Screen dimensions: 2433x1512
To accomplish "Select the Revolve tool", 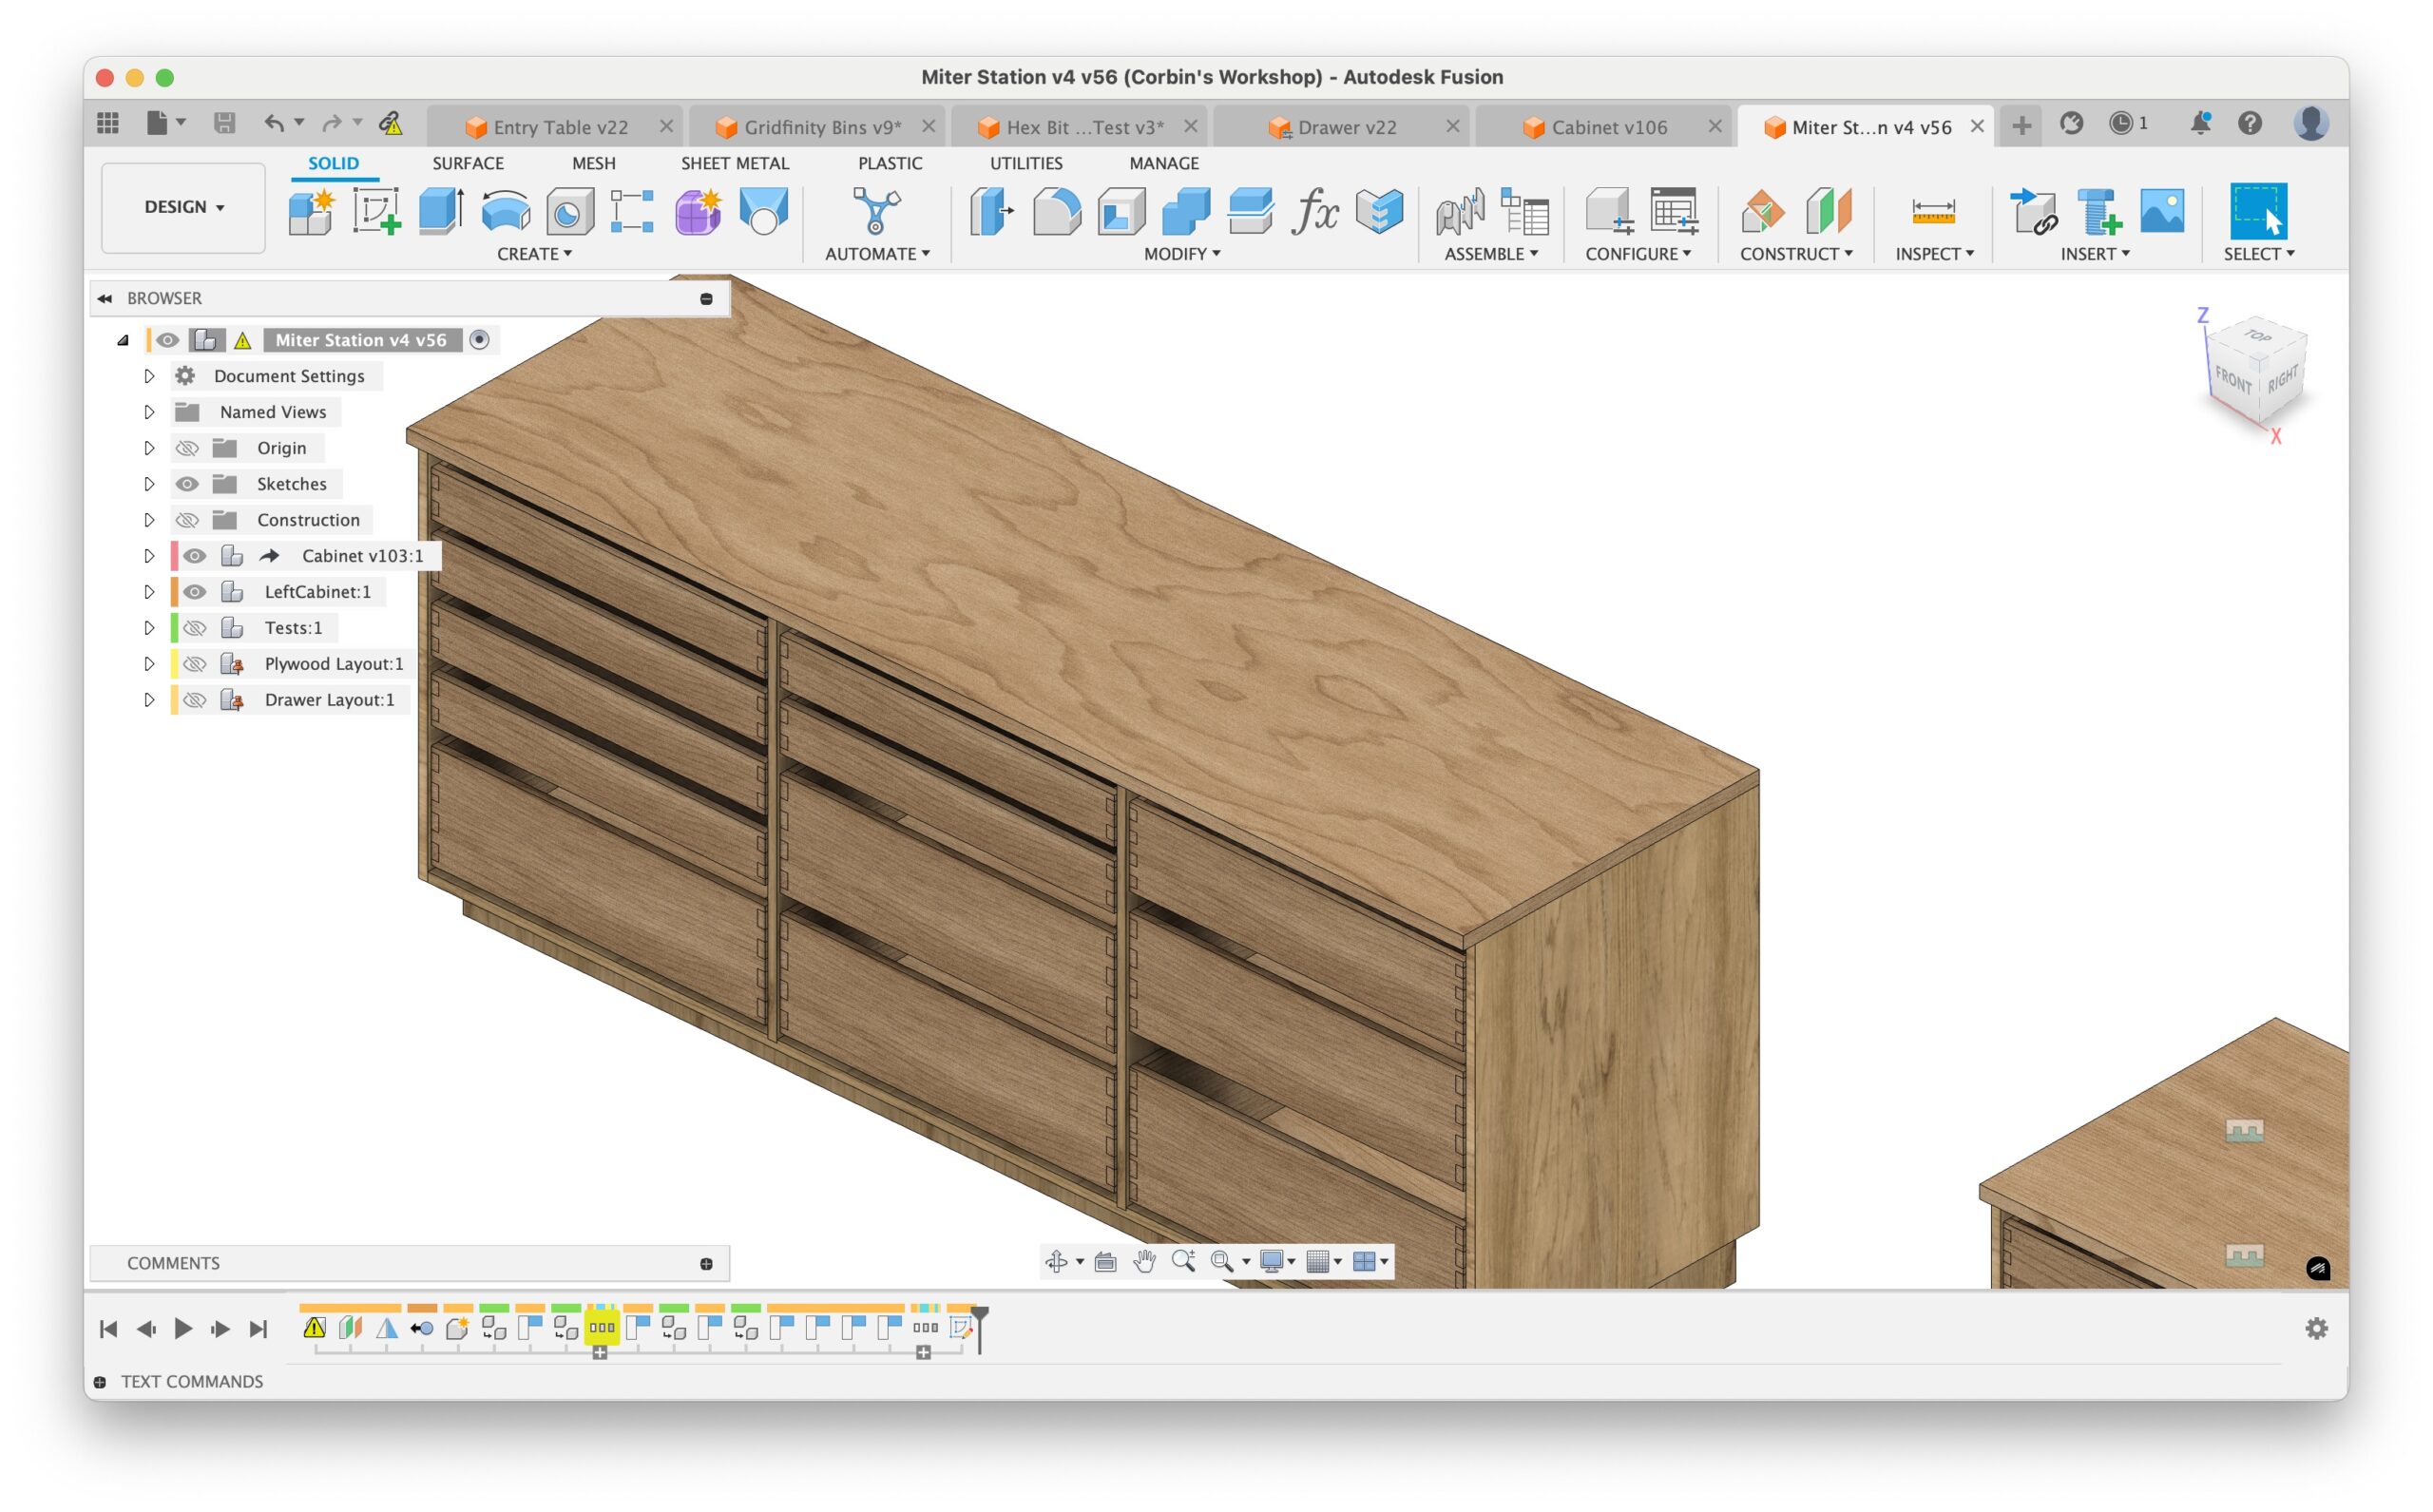I will (x=505, y=210).
